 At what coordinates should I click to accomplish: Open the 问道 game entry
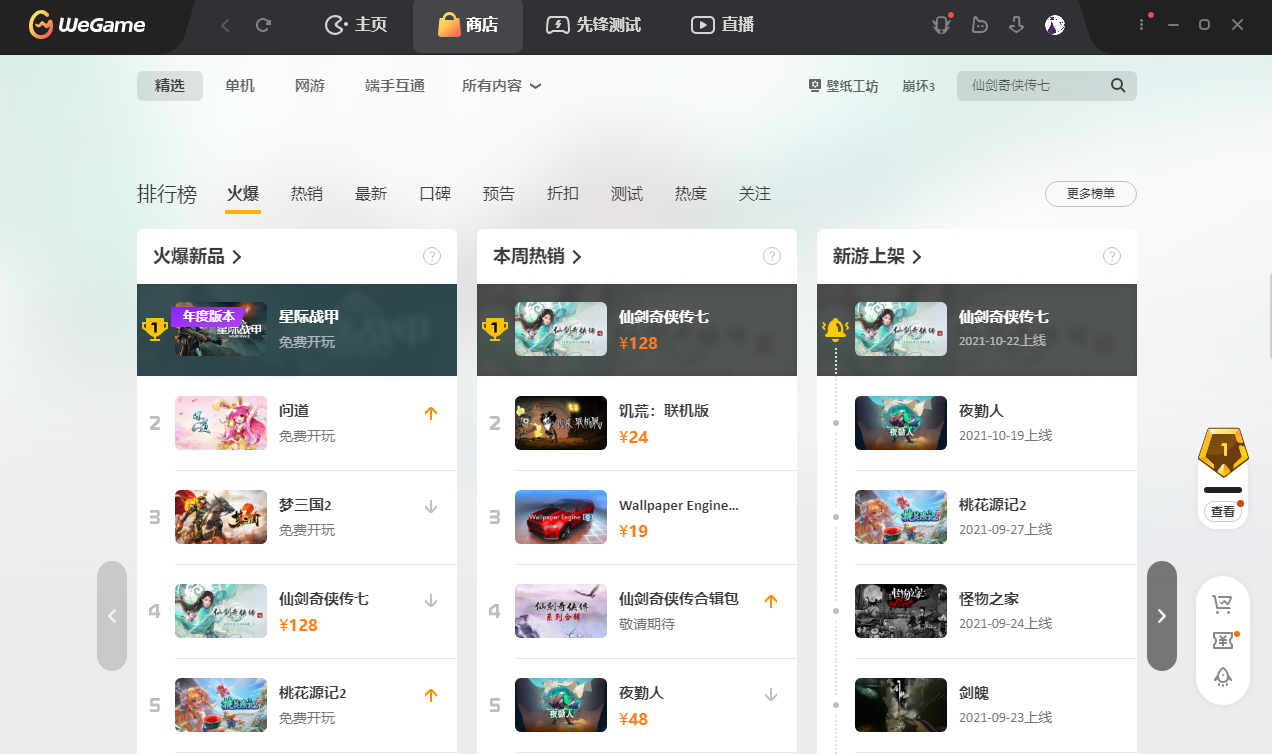[297, 423]
